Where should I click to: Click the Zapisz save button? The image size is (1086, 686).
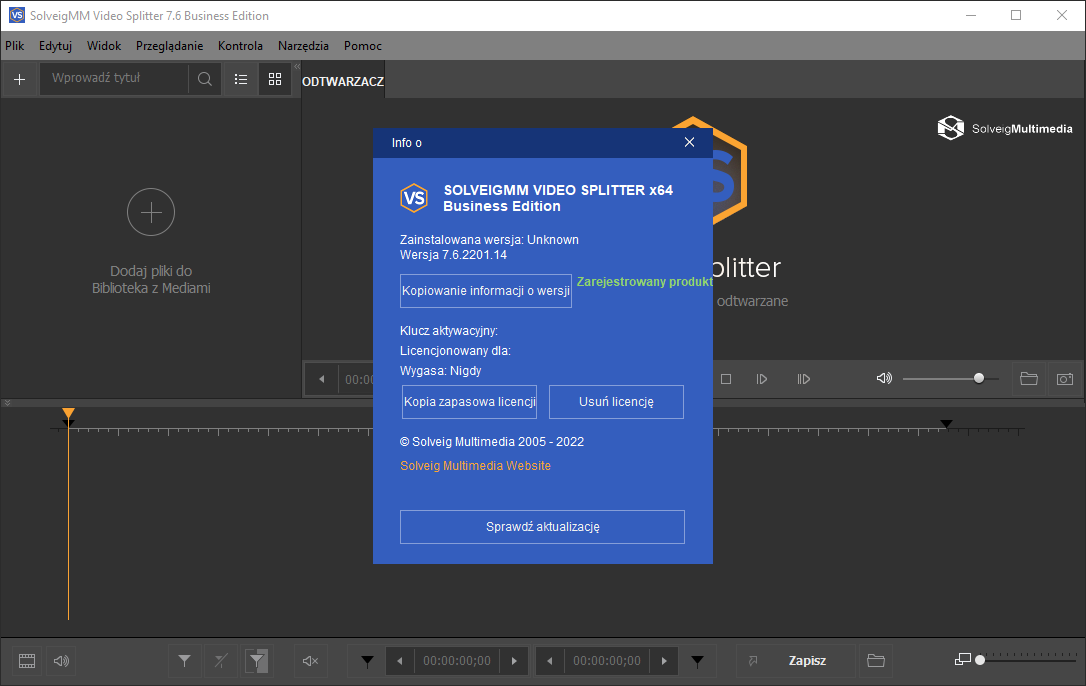click(x=807, y=661)
